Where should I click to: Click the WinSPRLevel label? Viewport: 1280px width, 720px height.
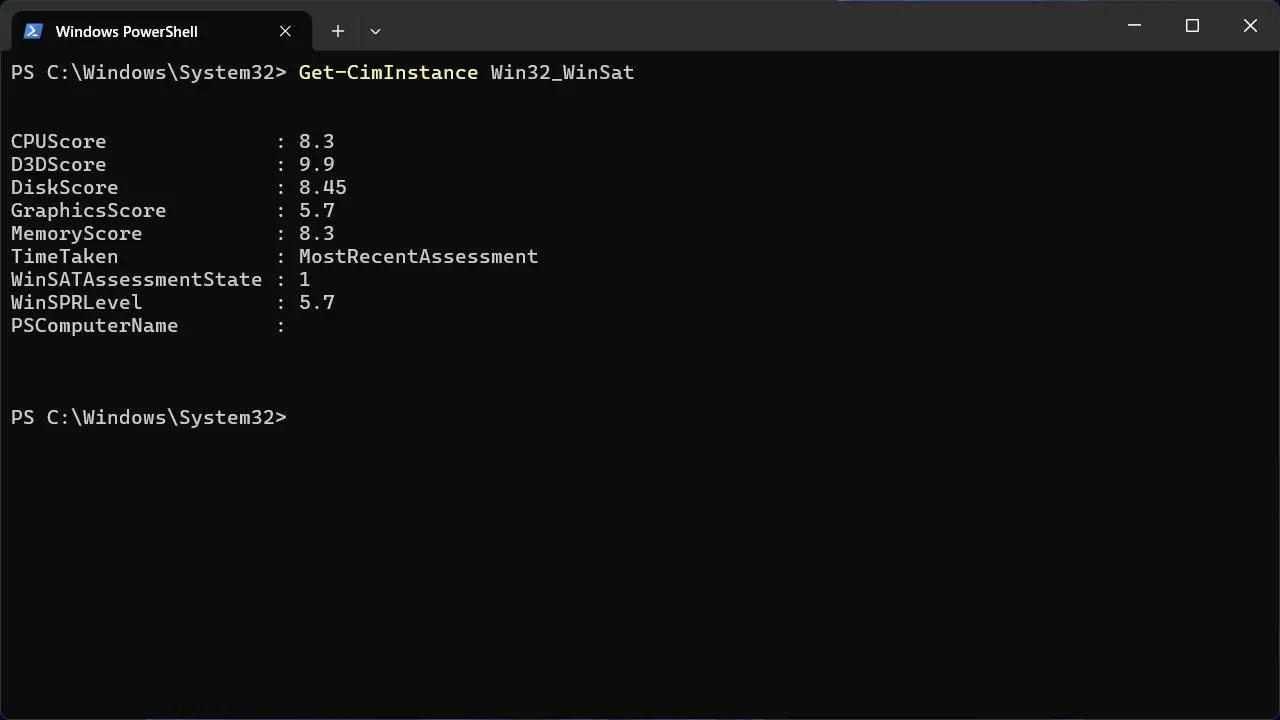tap(76, 302)
